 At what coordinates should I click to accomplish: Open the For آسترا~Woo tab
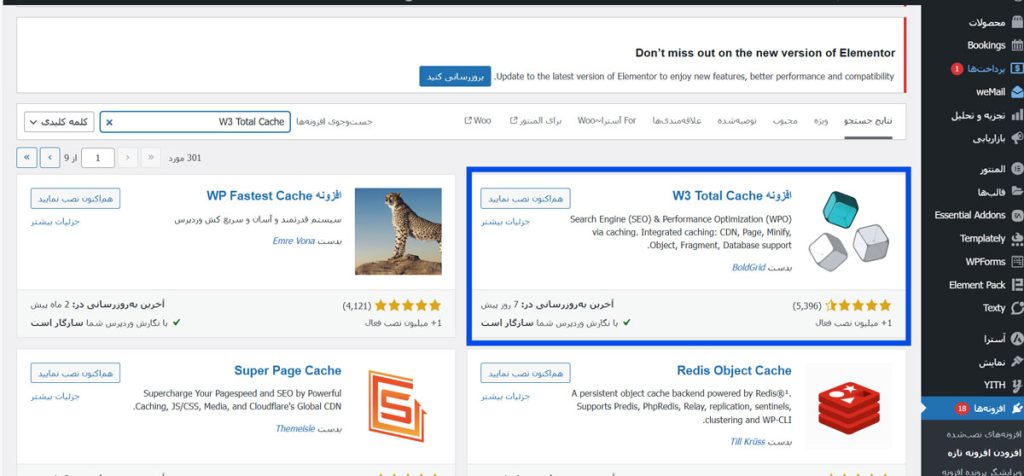[x=607, y=121]
